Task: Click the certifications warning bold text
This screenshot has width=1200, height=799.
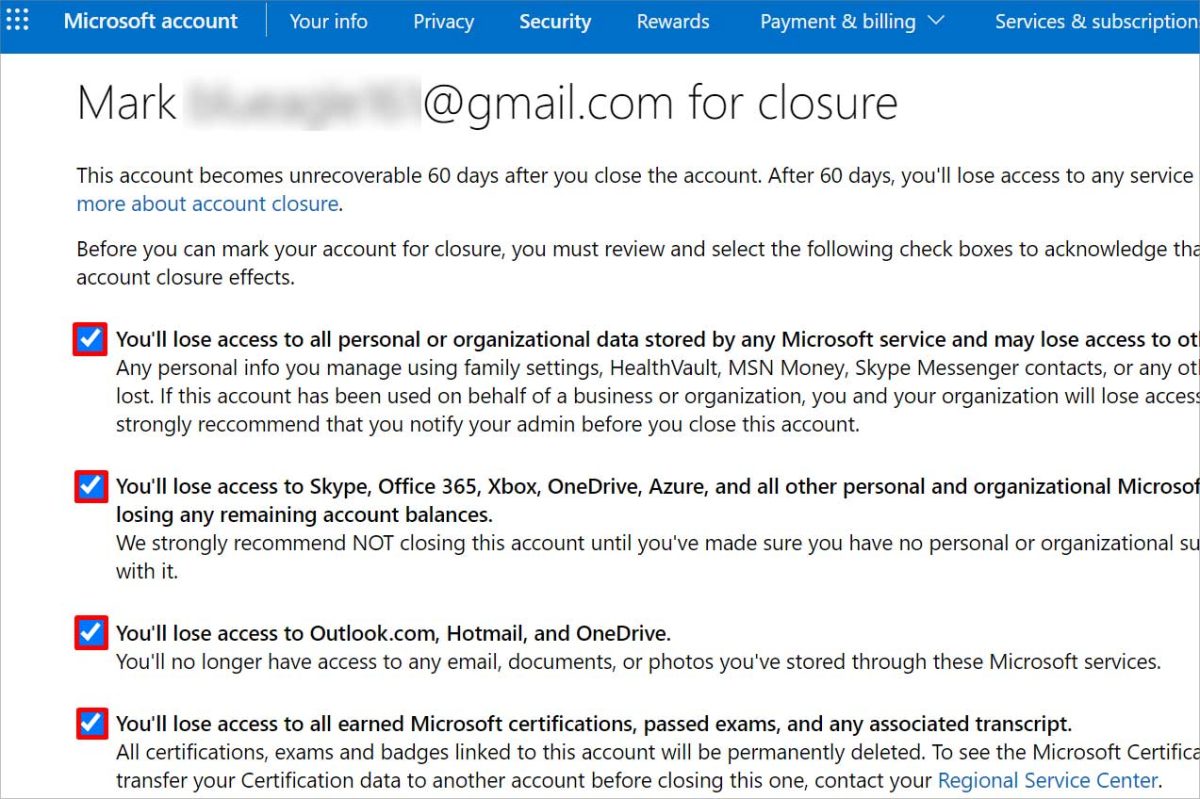Action: pos(594,723)
